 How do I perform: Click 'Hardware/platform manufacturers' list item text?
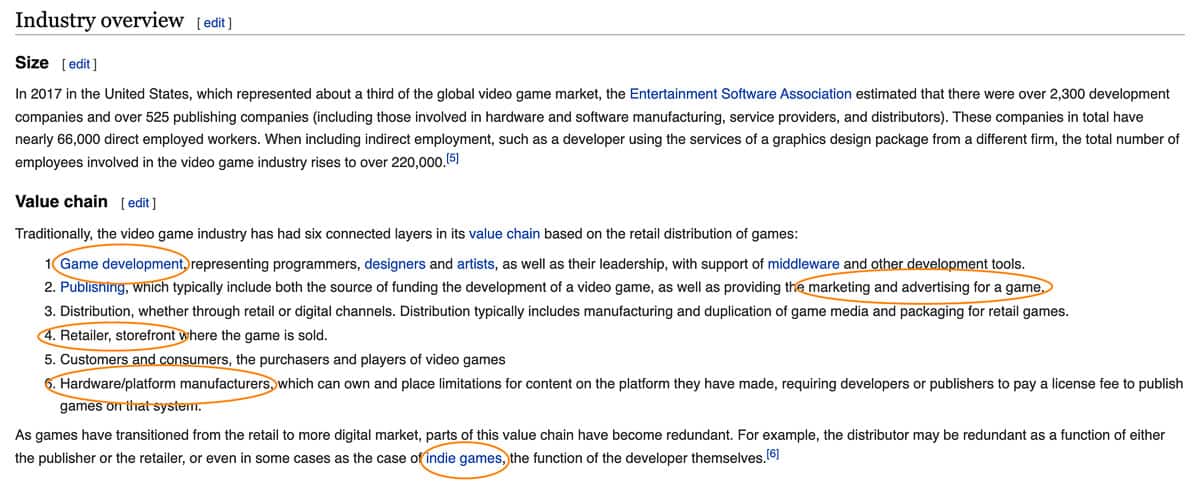click(x=166, y=383)
